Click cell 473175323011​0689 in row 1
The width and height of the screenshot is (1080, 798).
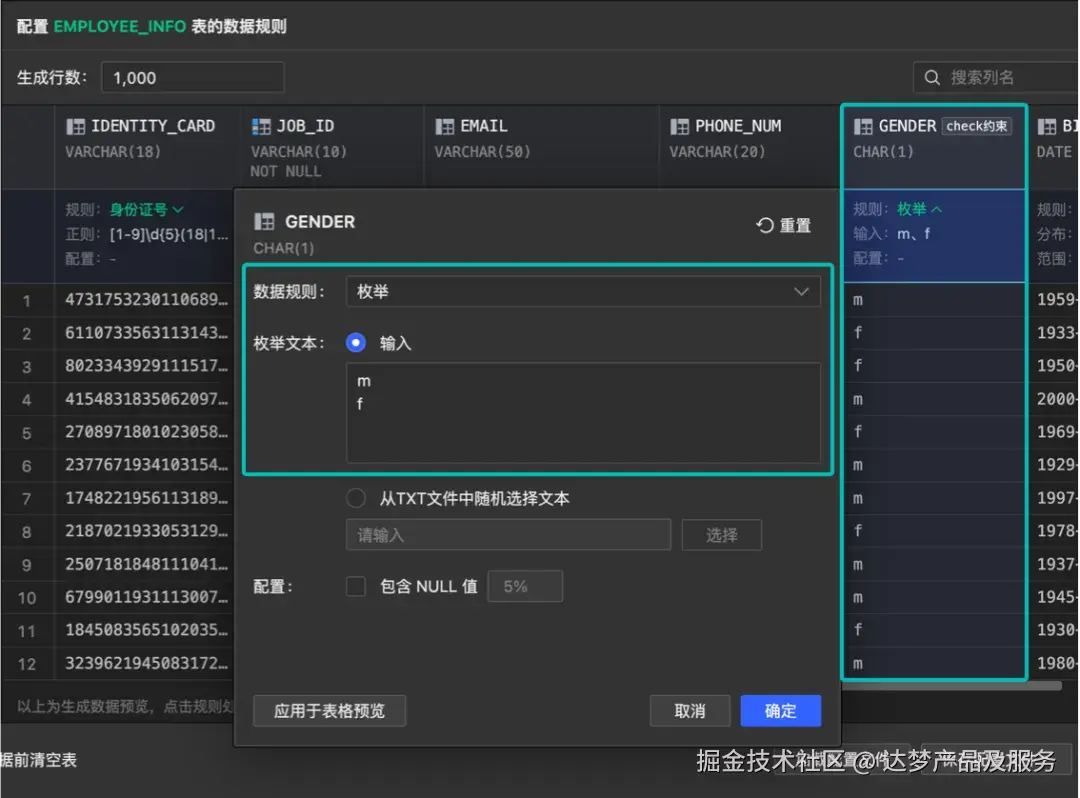pos(146,300)
